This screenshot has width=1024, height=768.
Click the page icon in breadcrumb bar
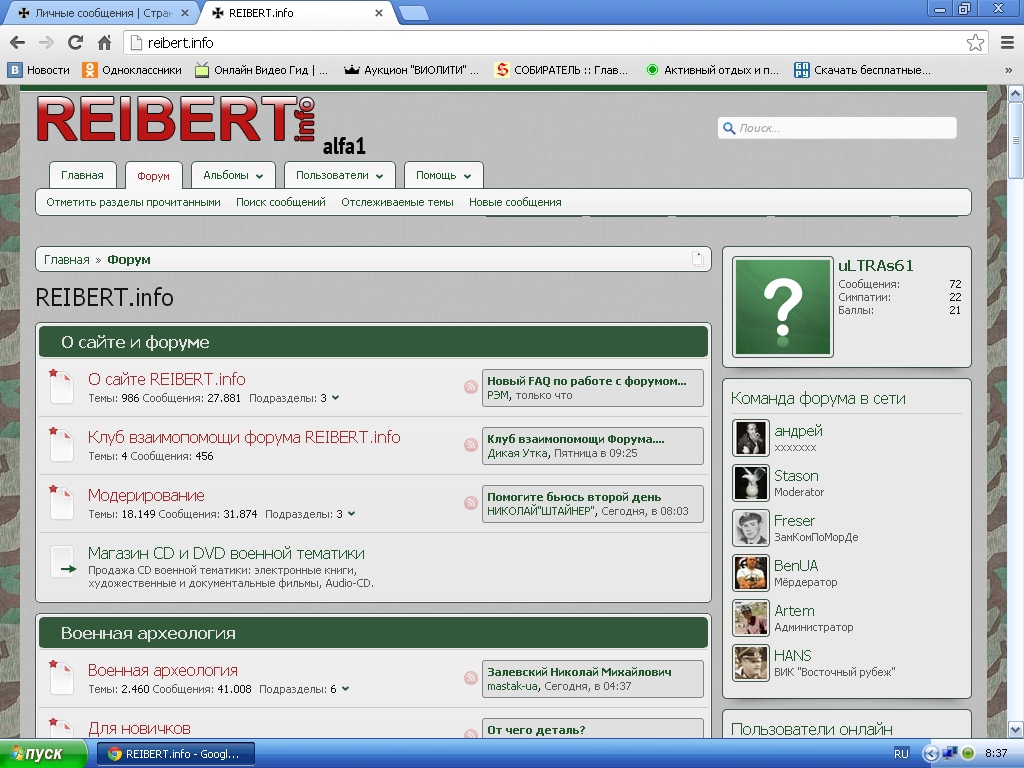(697, 259)
